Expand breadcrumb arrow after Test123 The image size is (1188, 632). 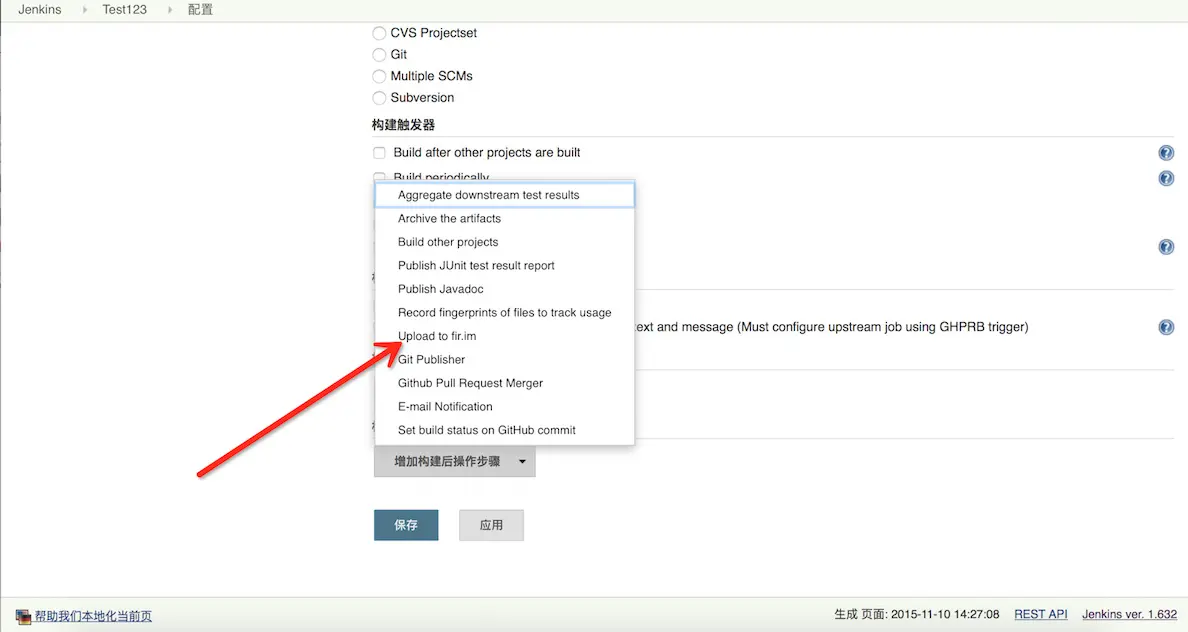170,10
